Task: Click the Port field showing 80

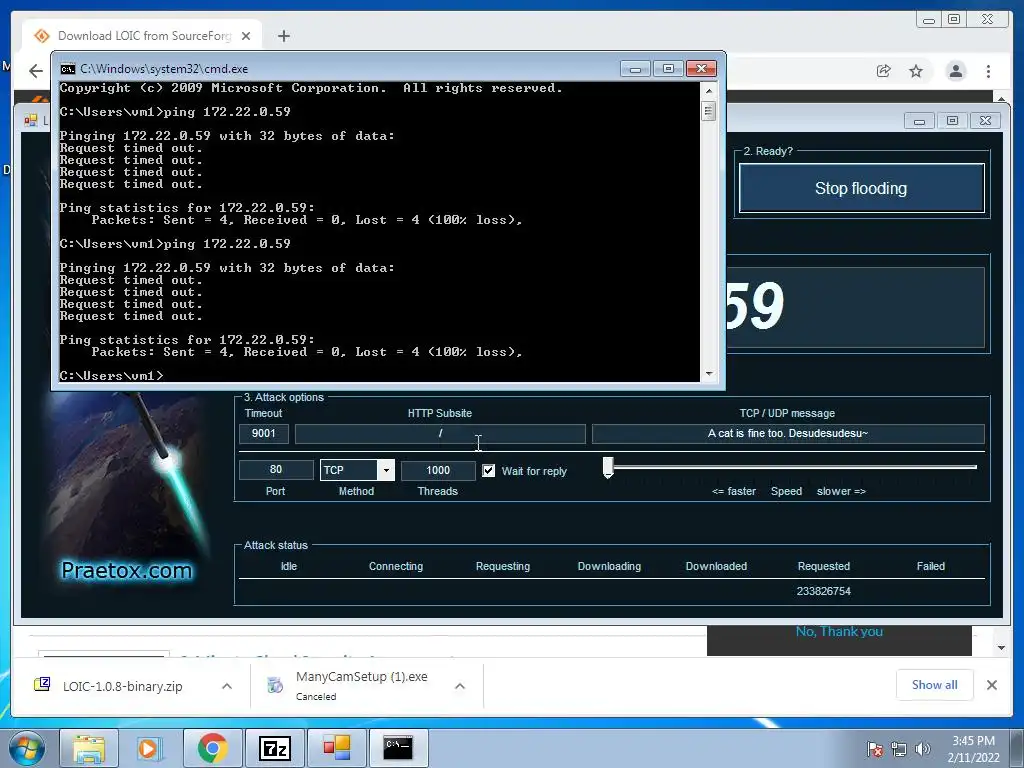Action: (276, 470)
